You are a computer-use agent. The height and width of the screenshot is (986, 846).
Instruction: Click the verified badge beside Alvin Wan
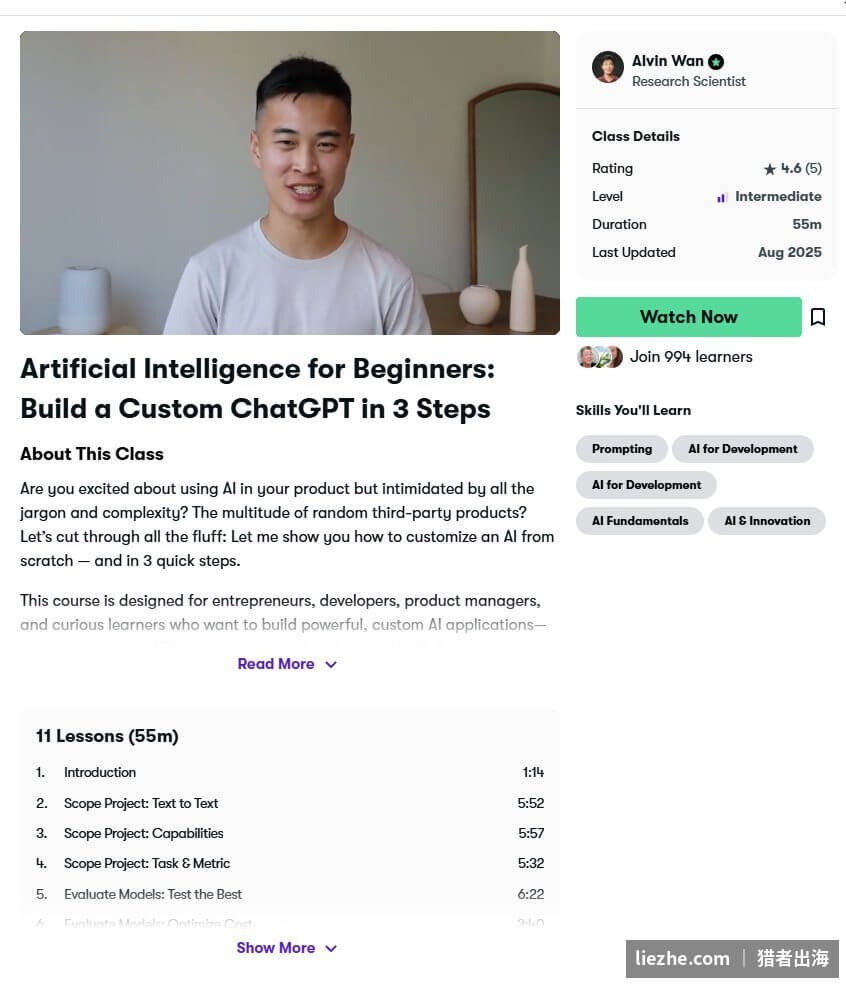pyautogui.click(x=716, y=62)
